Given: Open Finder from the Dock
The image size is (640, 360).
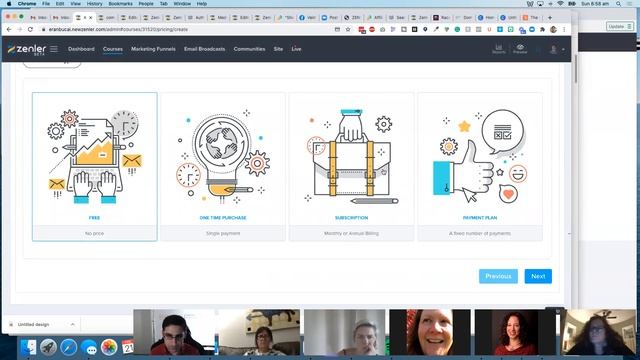Looking at the screenshot, I should point(28,347).
